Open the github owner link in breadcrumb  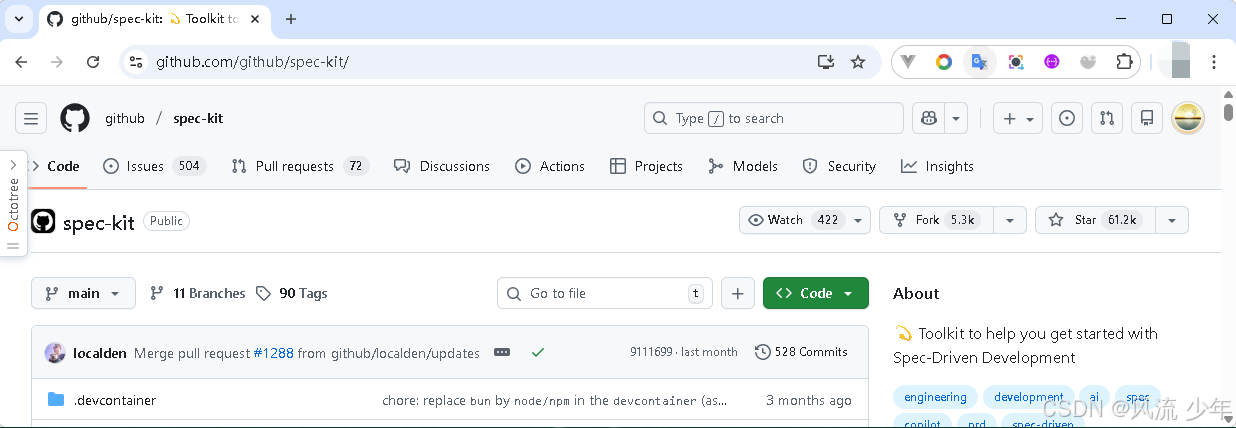pyautogui.click(x=125, y=118)
